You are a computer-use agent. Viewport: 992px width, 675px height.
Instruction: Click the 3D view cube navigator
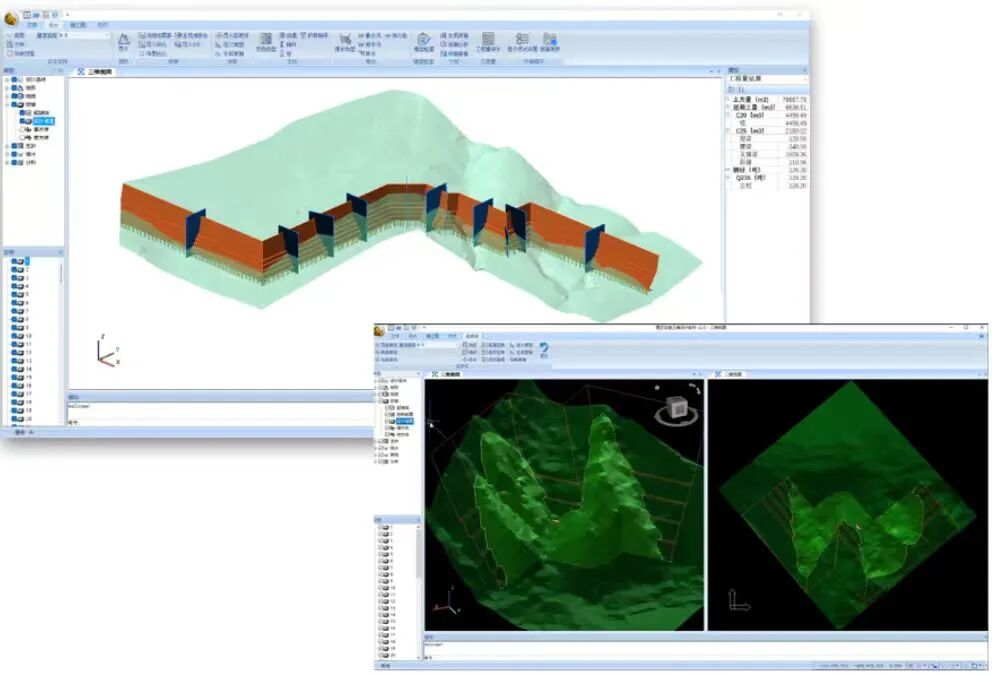[x=672, y=411]
